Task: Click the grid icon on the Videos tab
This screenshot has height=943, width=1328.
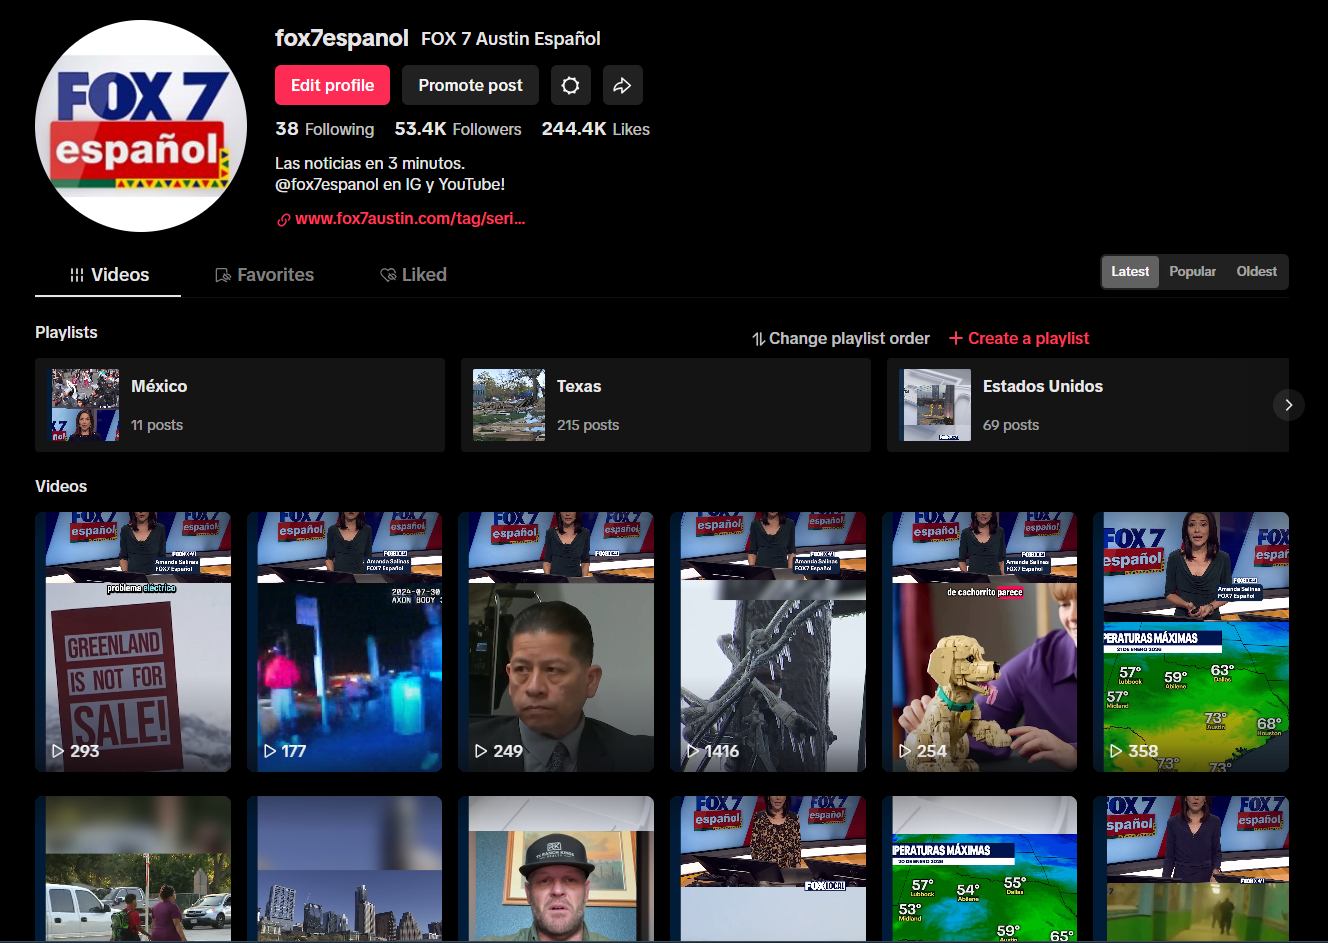Action: coord(77,275)
